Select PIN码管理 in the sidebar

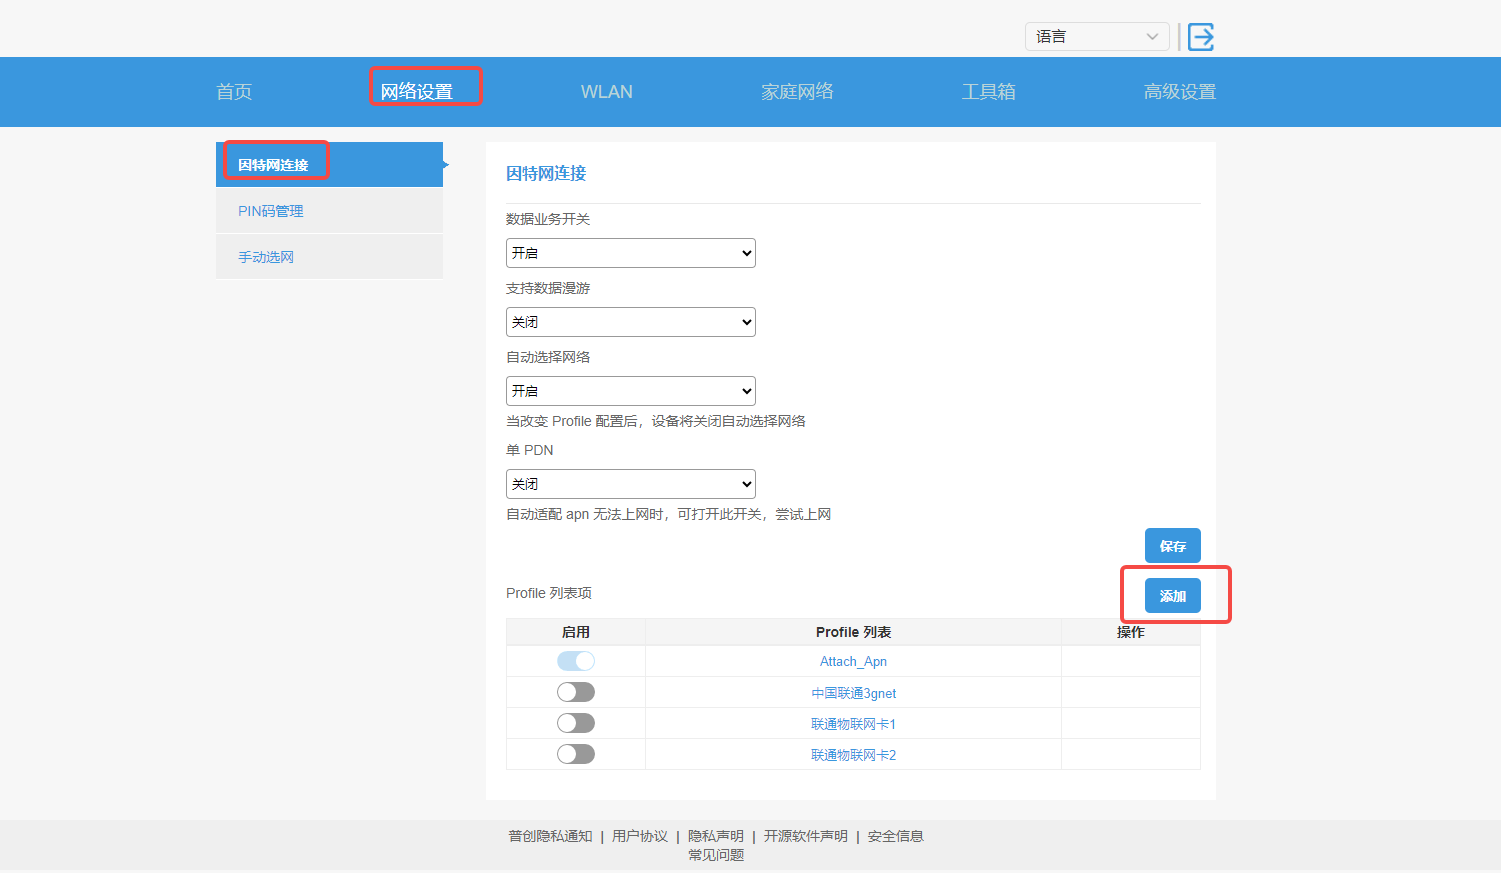(x=271, y=211)
